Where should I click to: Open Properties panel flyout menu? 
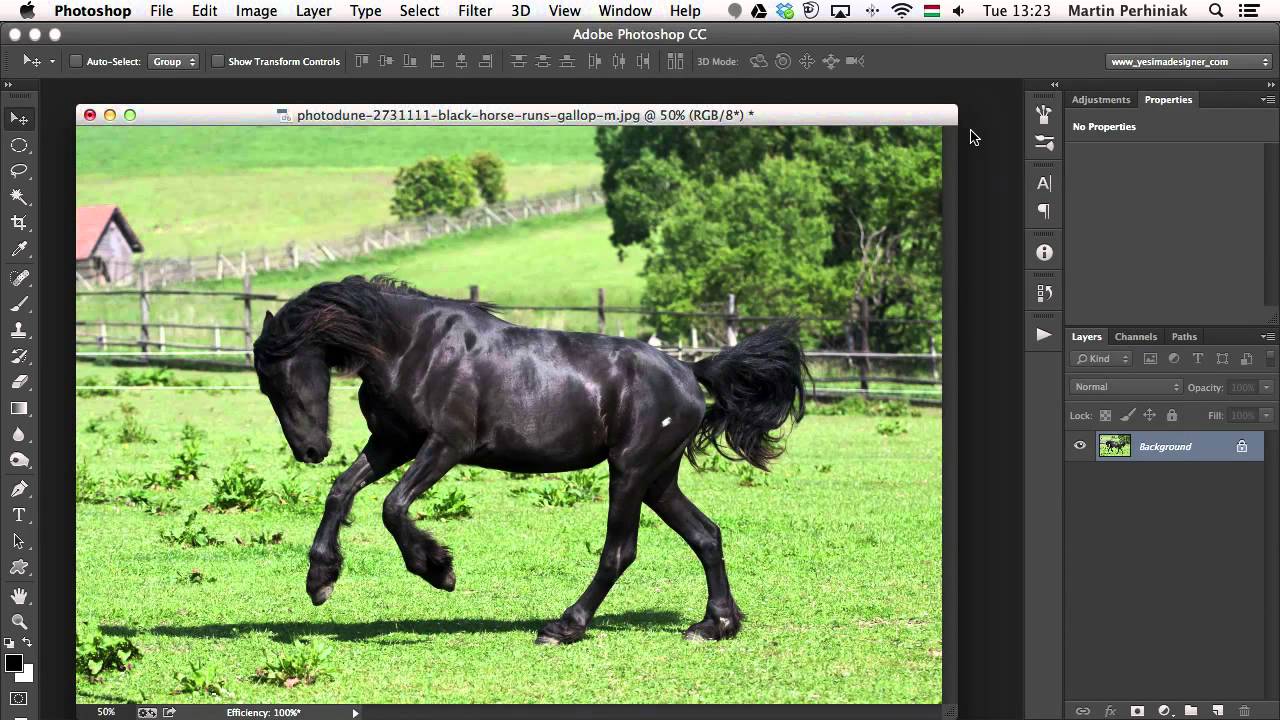(1267, 100)
